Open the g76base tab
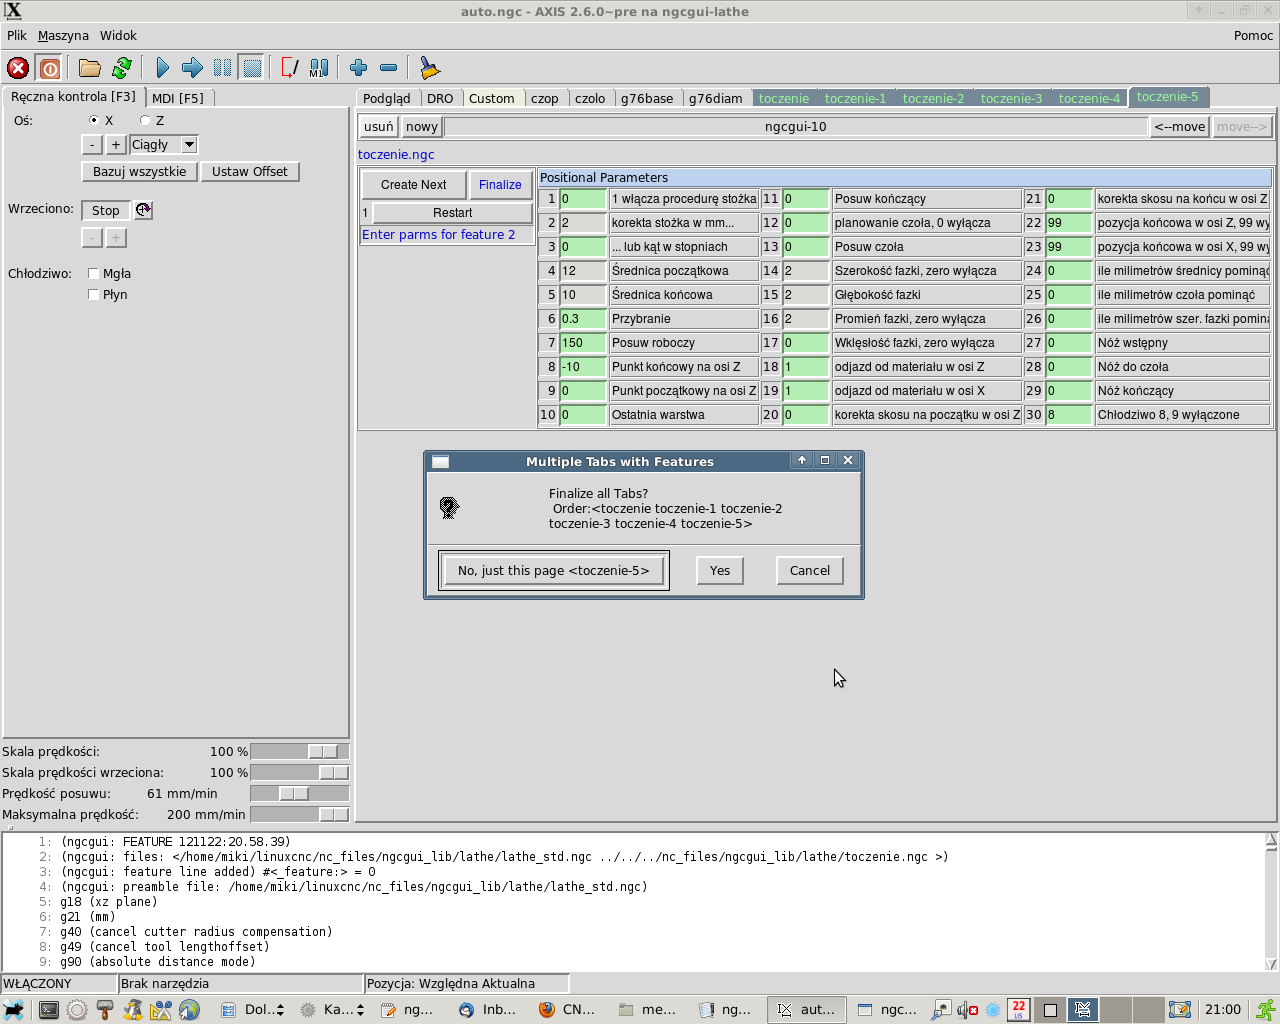Screen dimensions: 1280x1024 647,98
